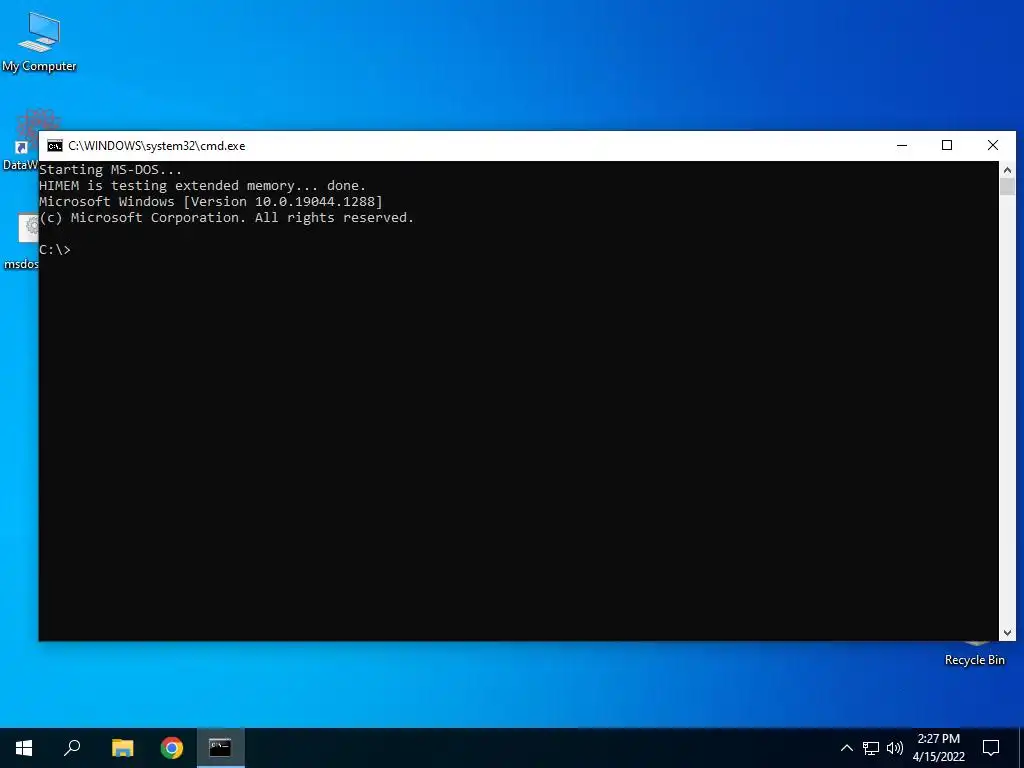This screenshot has height=768, width=1024.
Task: Select the DataW desktop shortcut
Action: tap(21, 140)
